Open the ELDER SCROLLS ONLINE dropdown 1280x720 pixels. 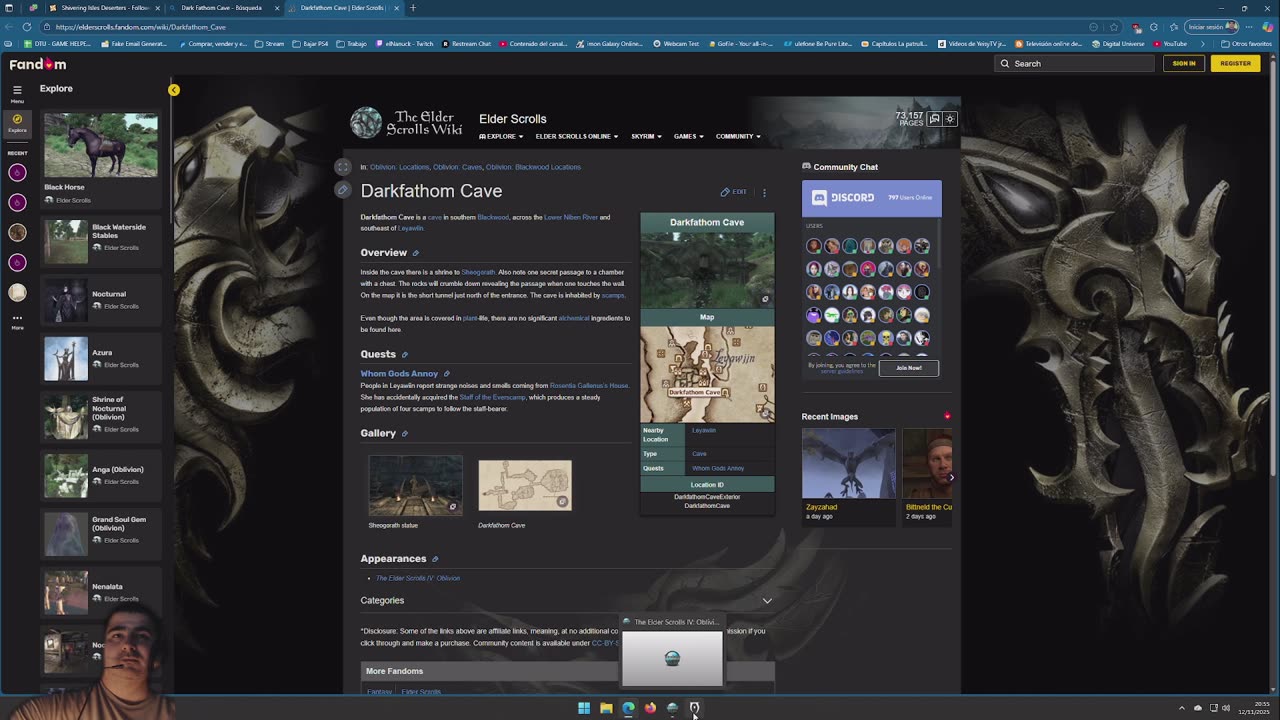[x=576, y=136]
